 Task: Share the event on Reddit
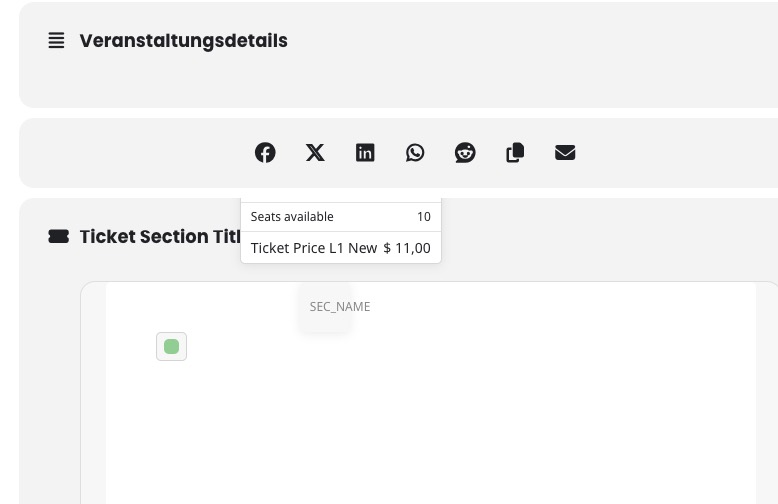tap(465, 153)
